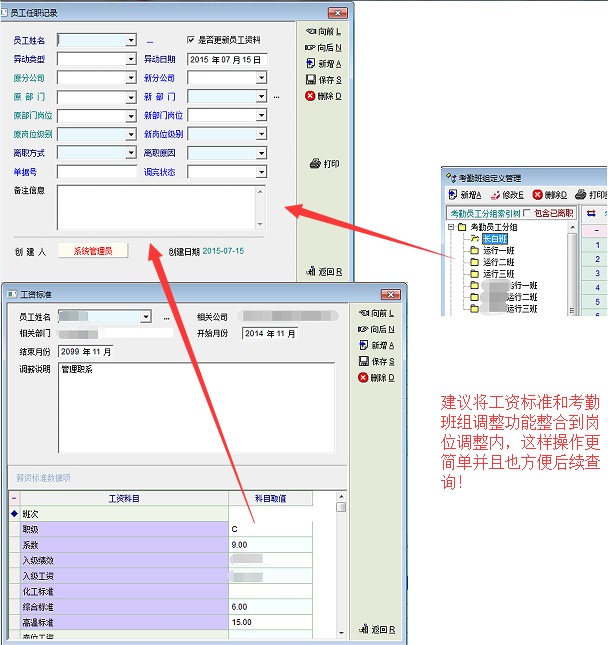Viewport: 608px width, 645px height.
Task: Open 新分公司 dropdown list
Action: coord(261,78)
